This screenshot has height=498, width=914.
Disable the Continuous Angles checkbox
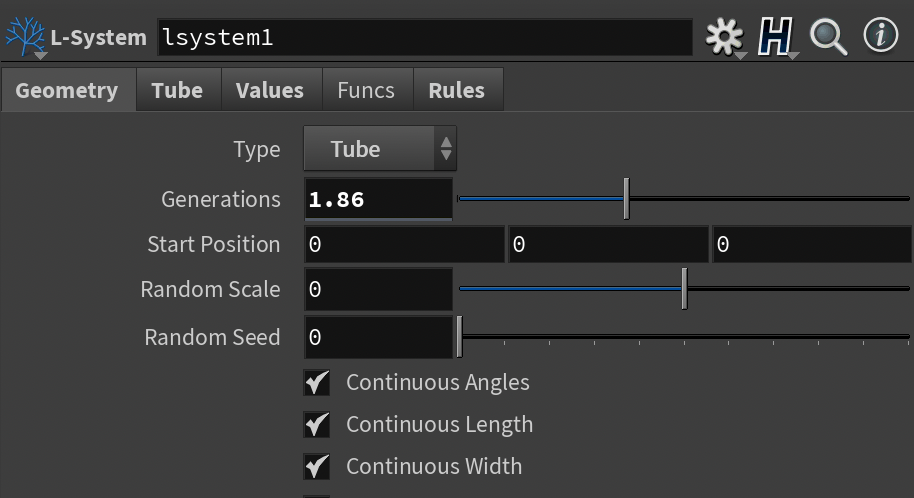tap(317, 383)
